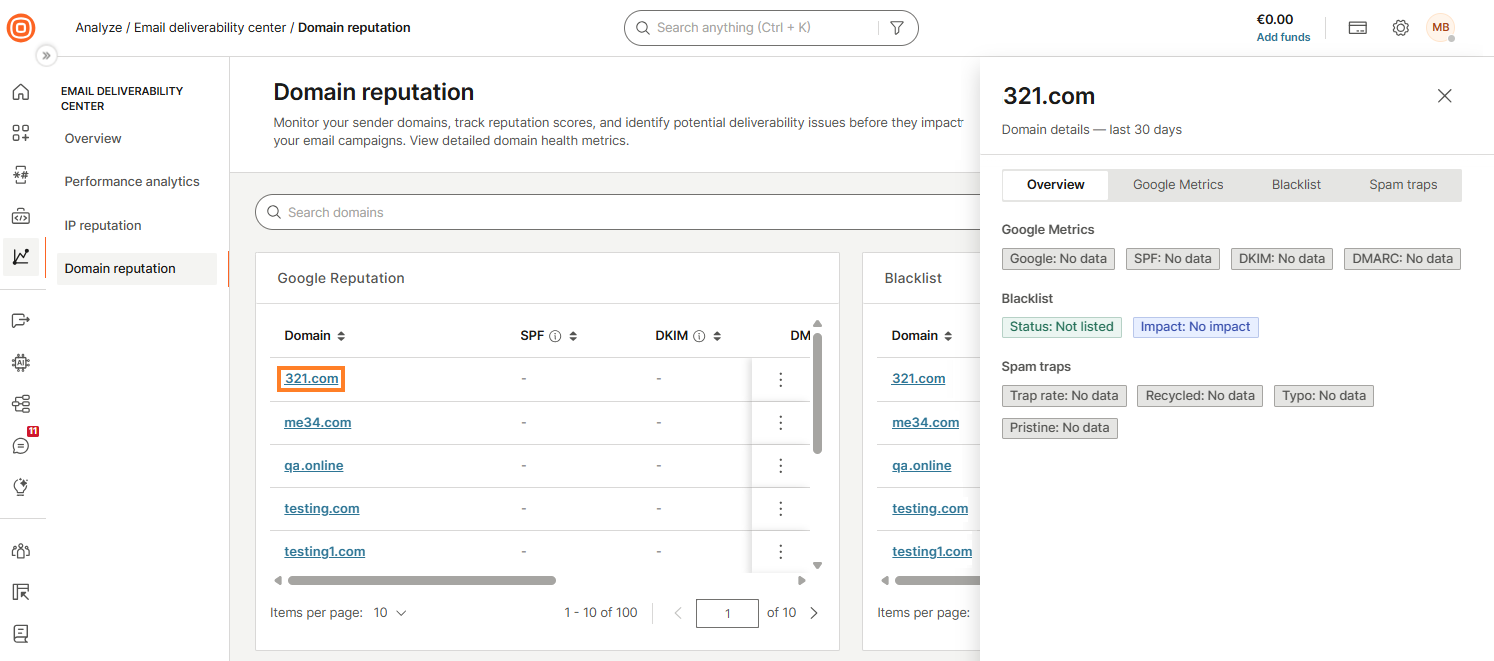Open the me34.com link in the Google Reputation table
The width and height of the screenshot is (1494, 661).
point(318,423)
